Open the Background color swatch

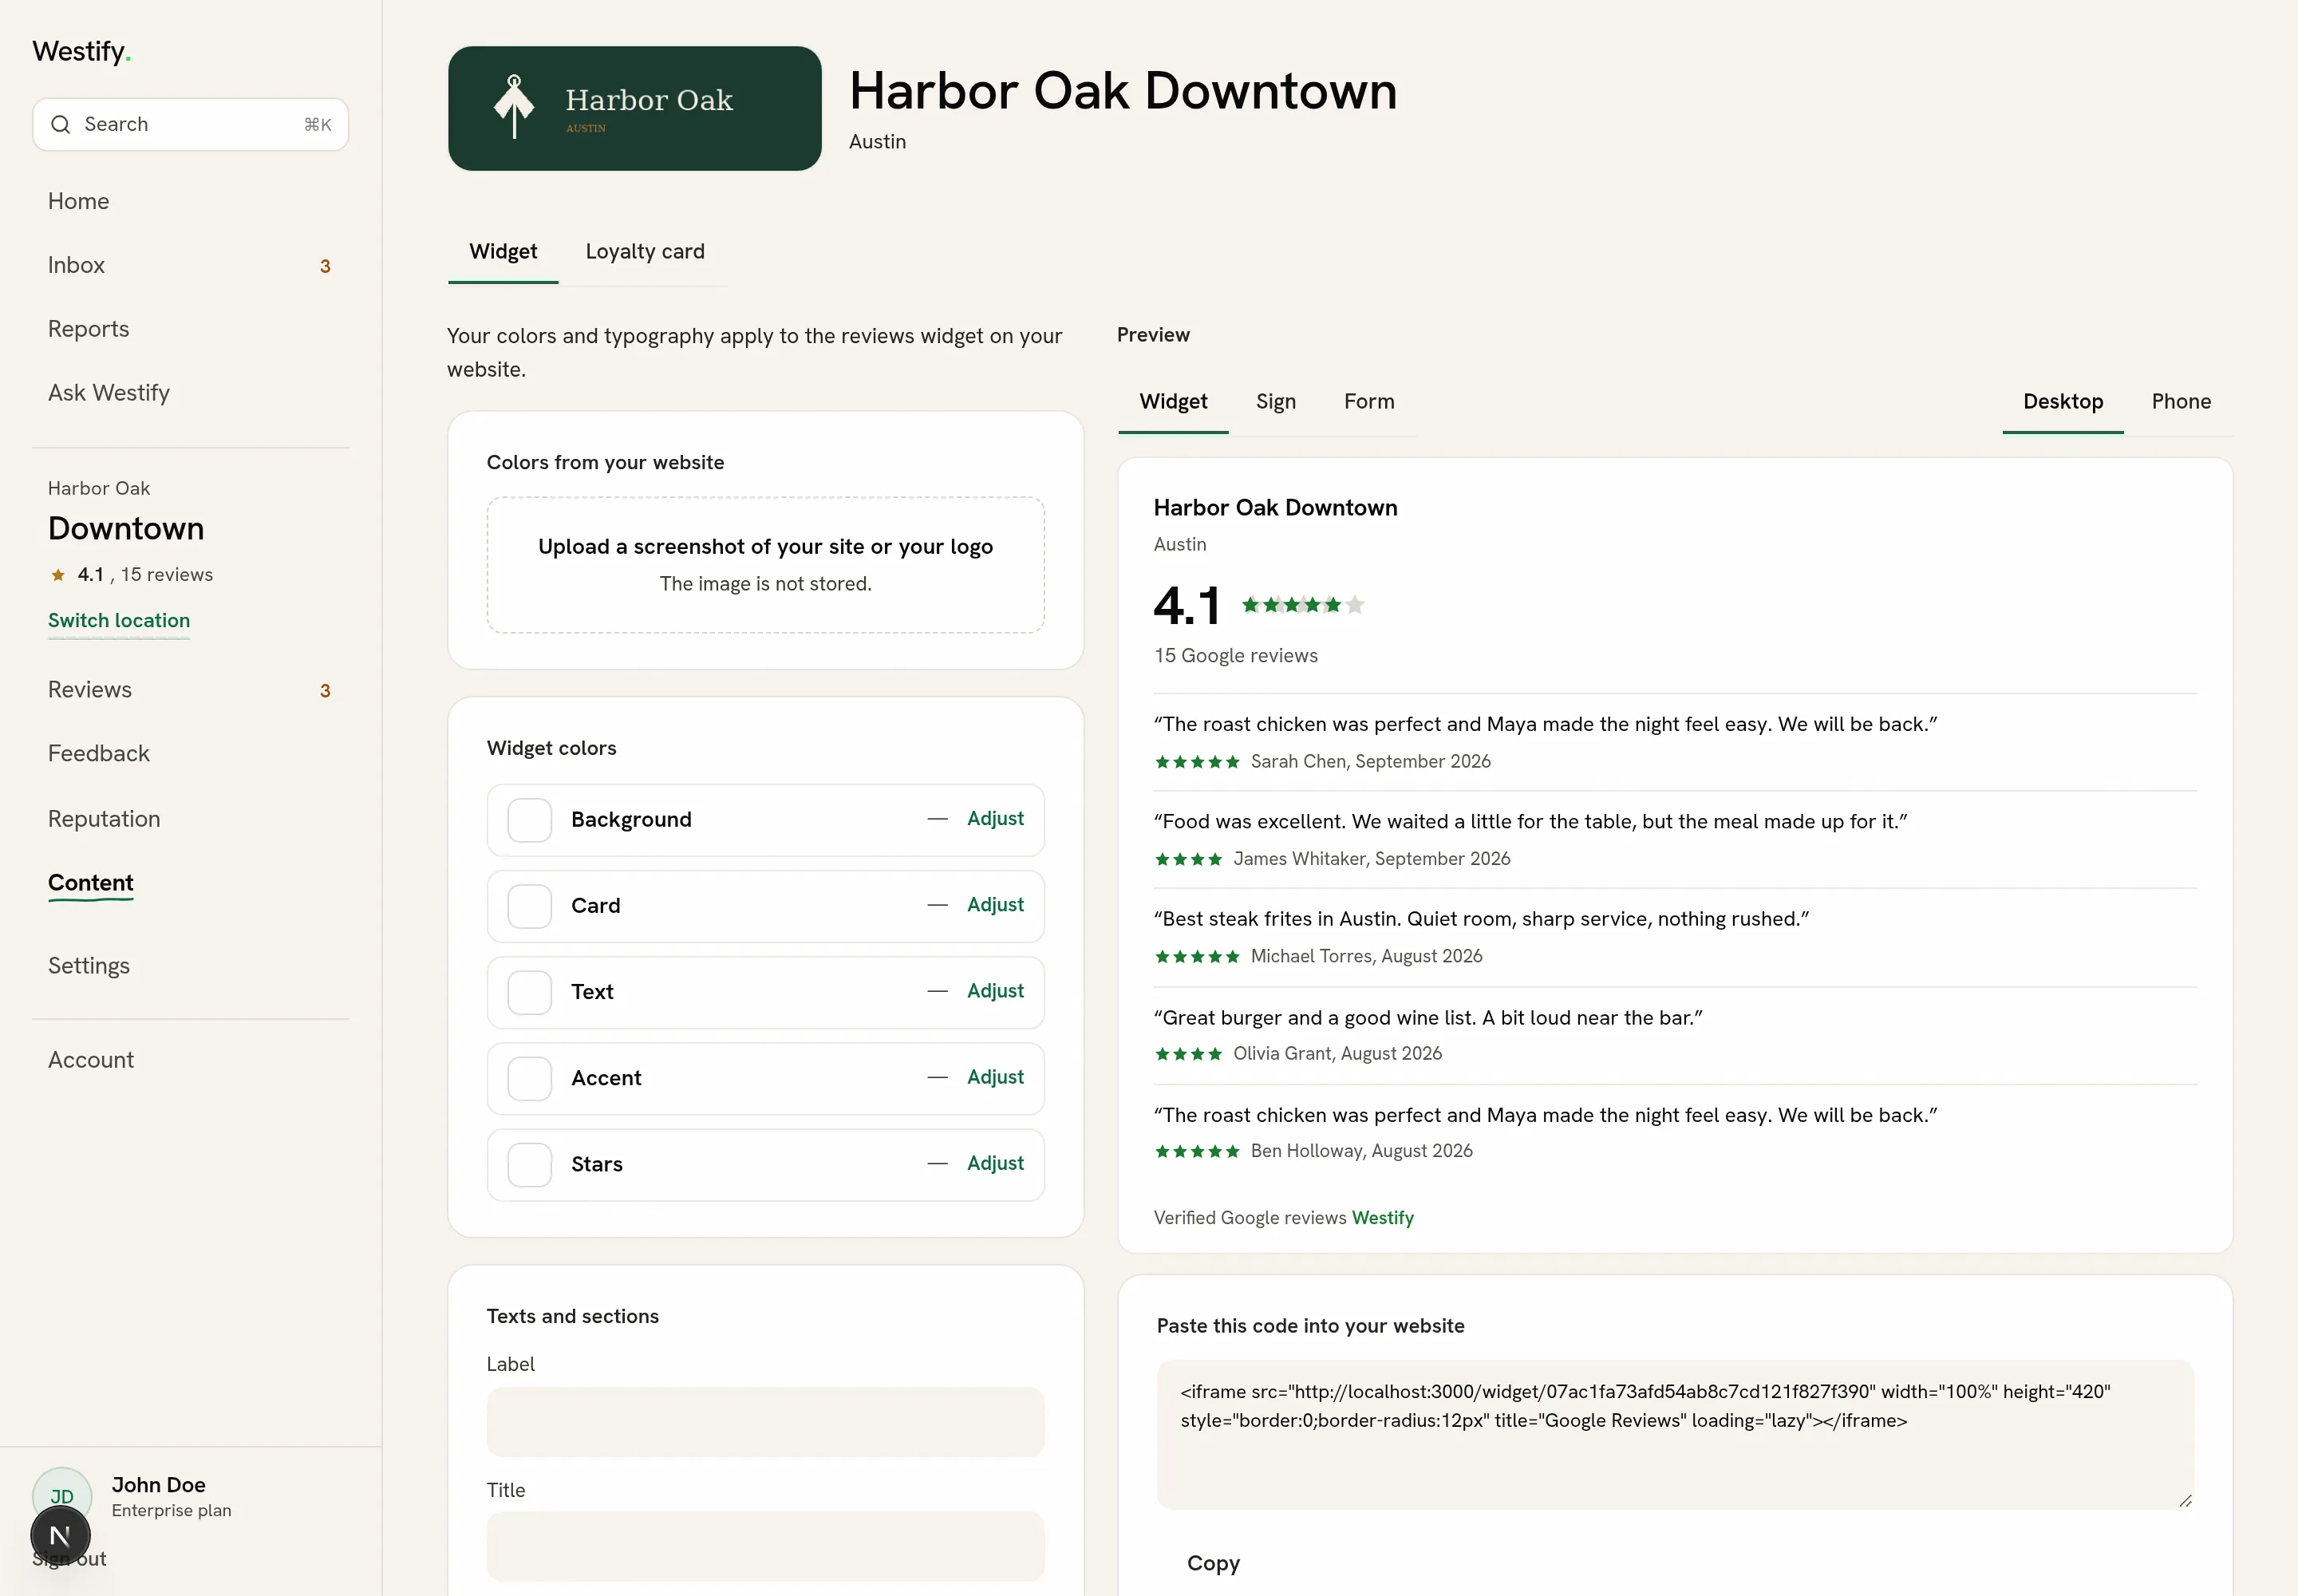[530, 820]
